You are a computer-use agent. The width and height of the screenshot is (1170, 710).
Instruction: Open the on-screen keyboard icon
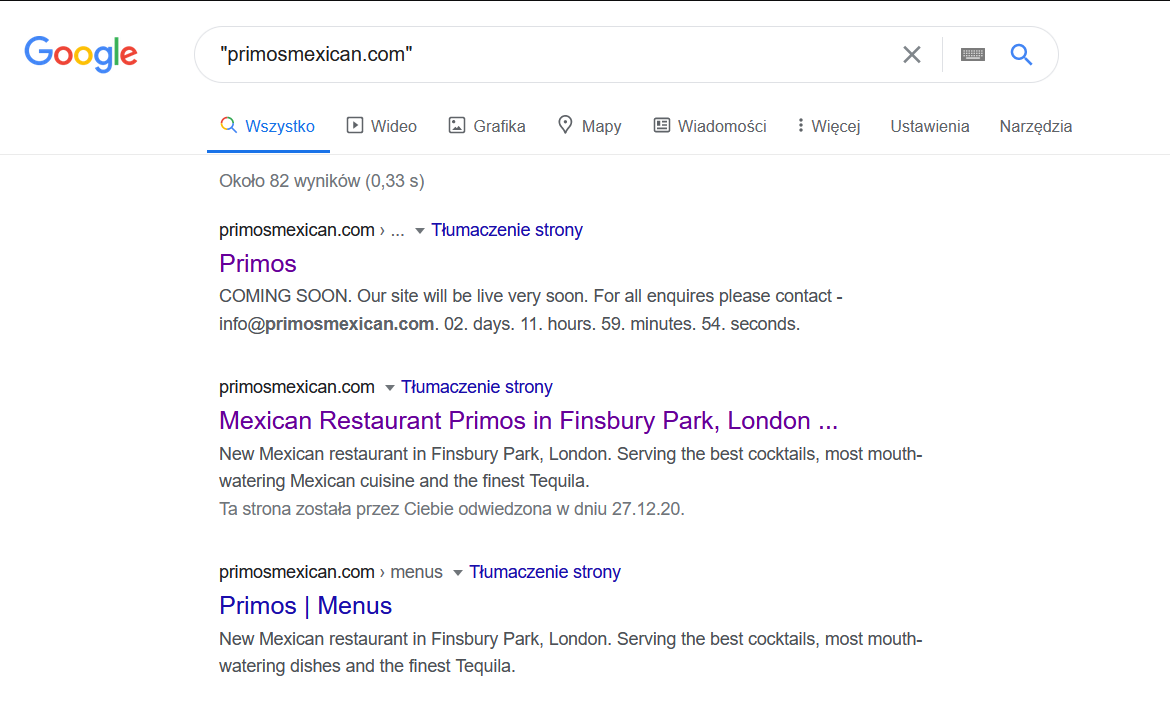[972, 54]
